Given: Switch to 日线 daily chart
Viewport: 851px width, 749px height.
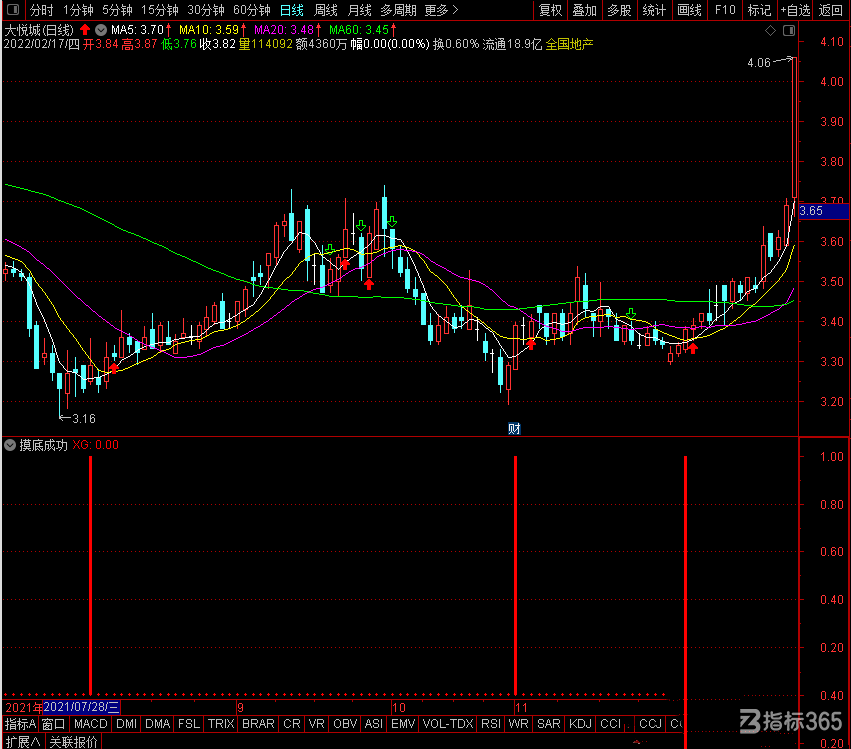Looking at the screenshot, I should pyautogui.click(x=291, y=10).
